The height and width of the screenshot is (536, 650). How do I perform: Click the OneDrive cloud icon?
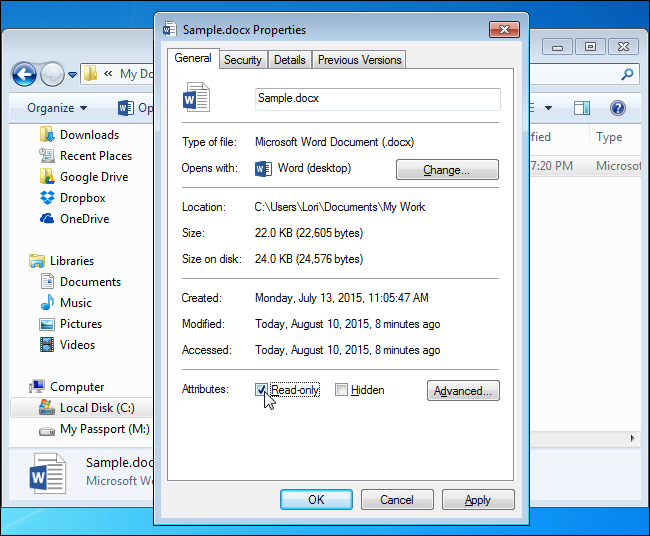[x=47, y=218]
